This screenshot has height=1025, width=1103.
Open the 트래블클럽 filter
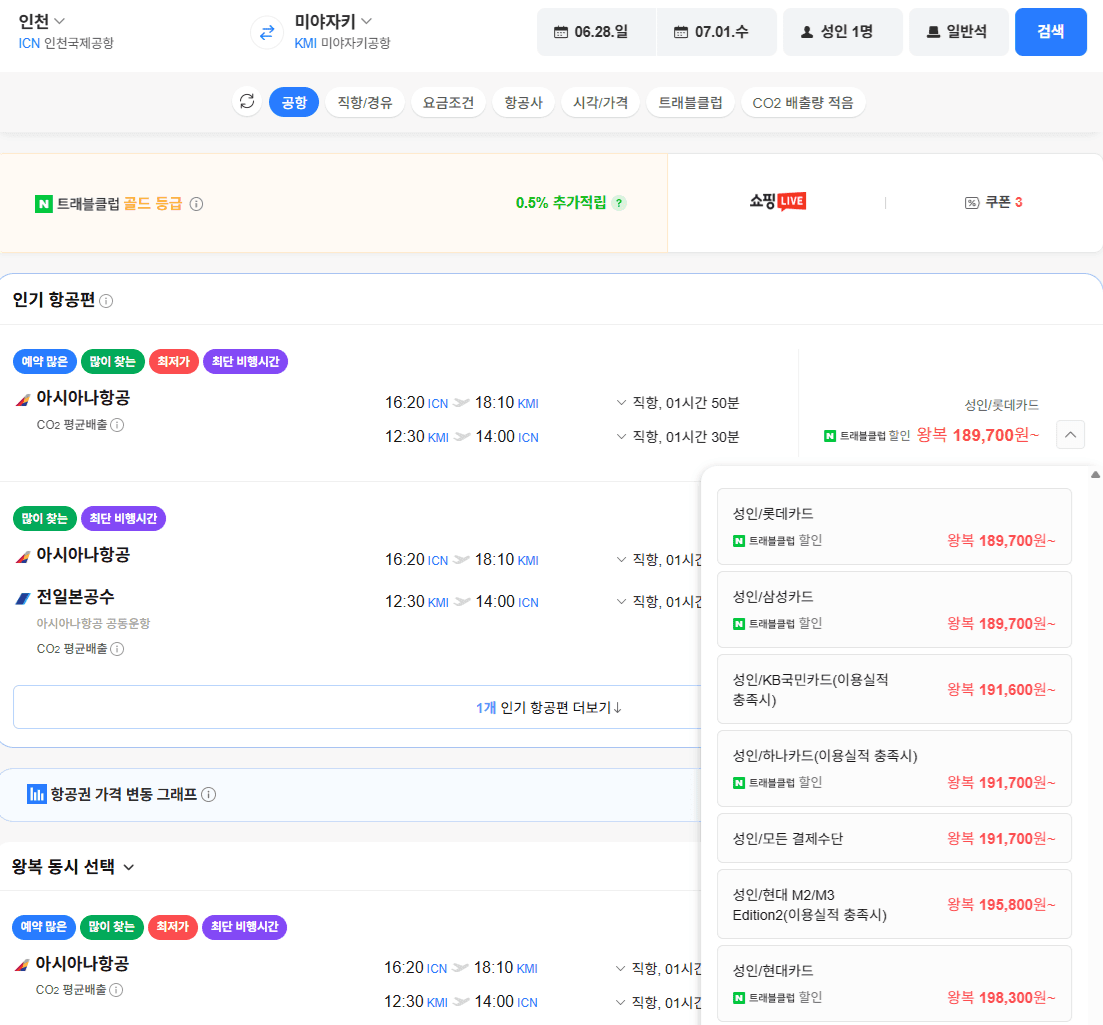[x=690, y=103]
